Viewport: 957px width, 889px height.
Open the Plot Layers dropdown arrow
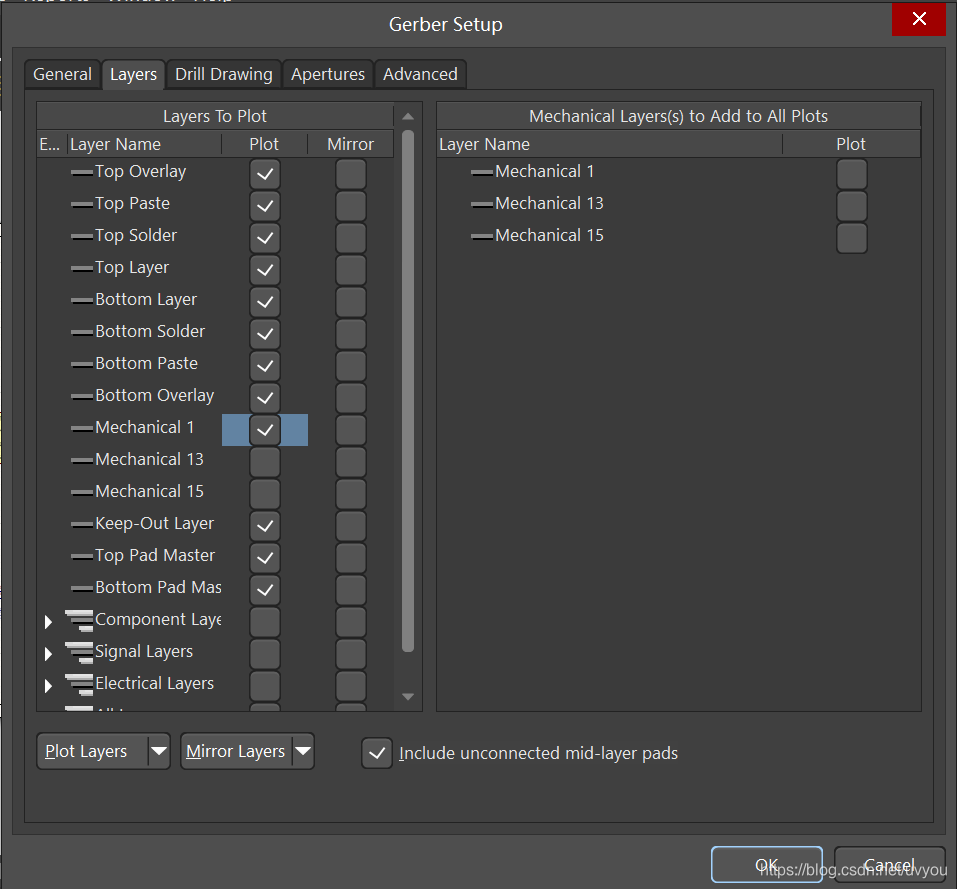[x=159, y=751]
